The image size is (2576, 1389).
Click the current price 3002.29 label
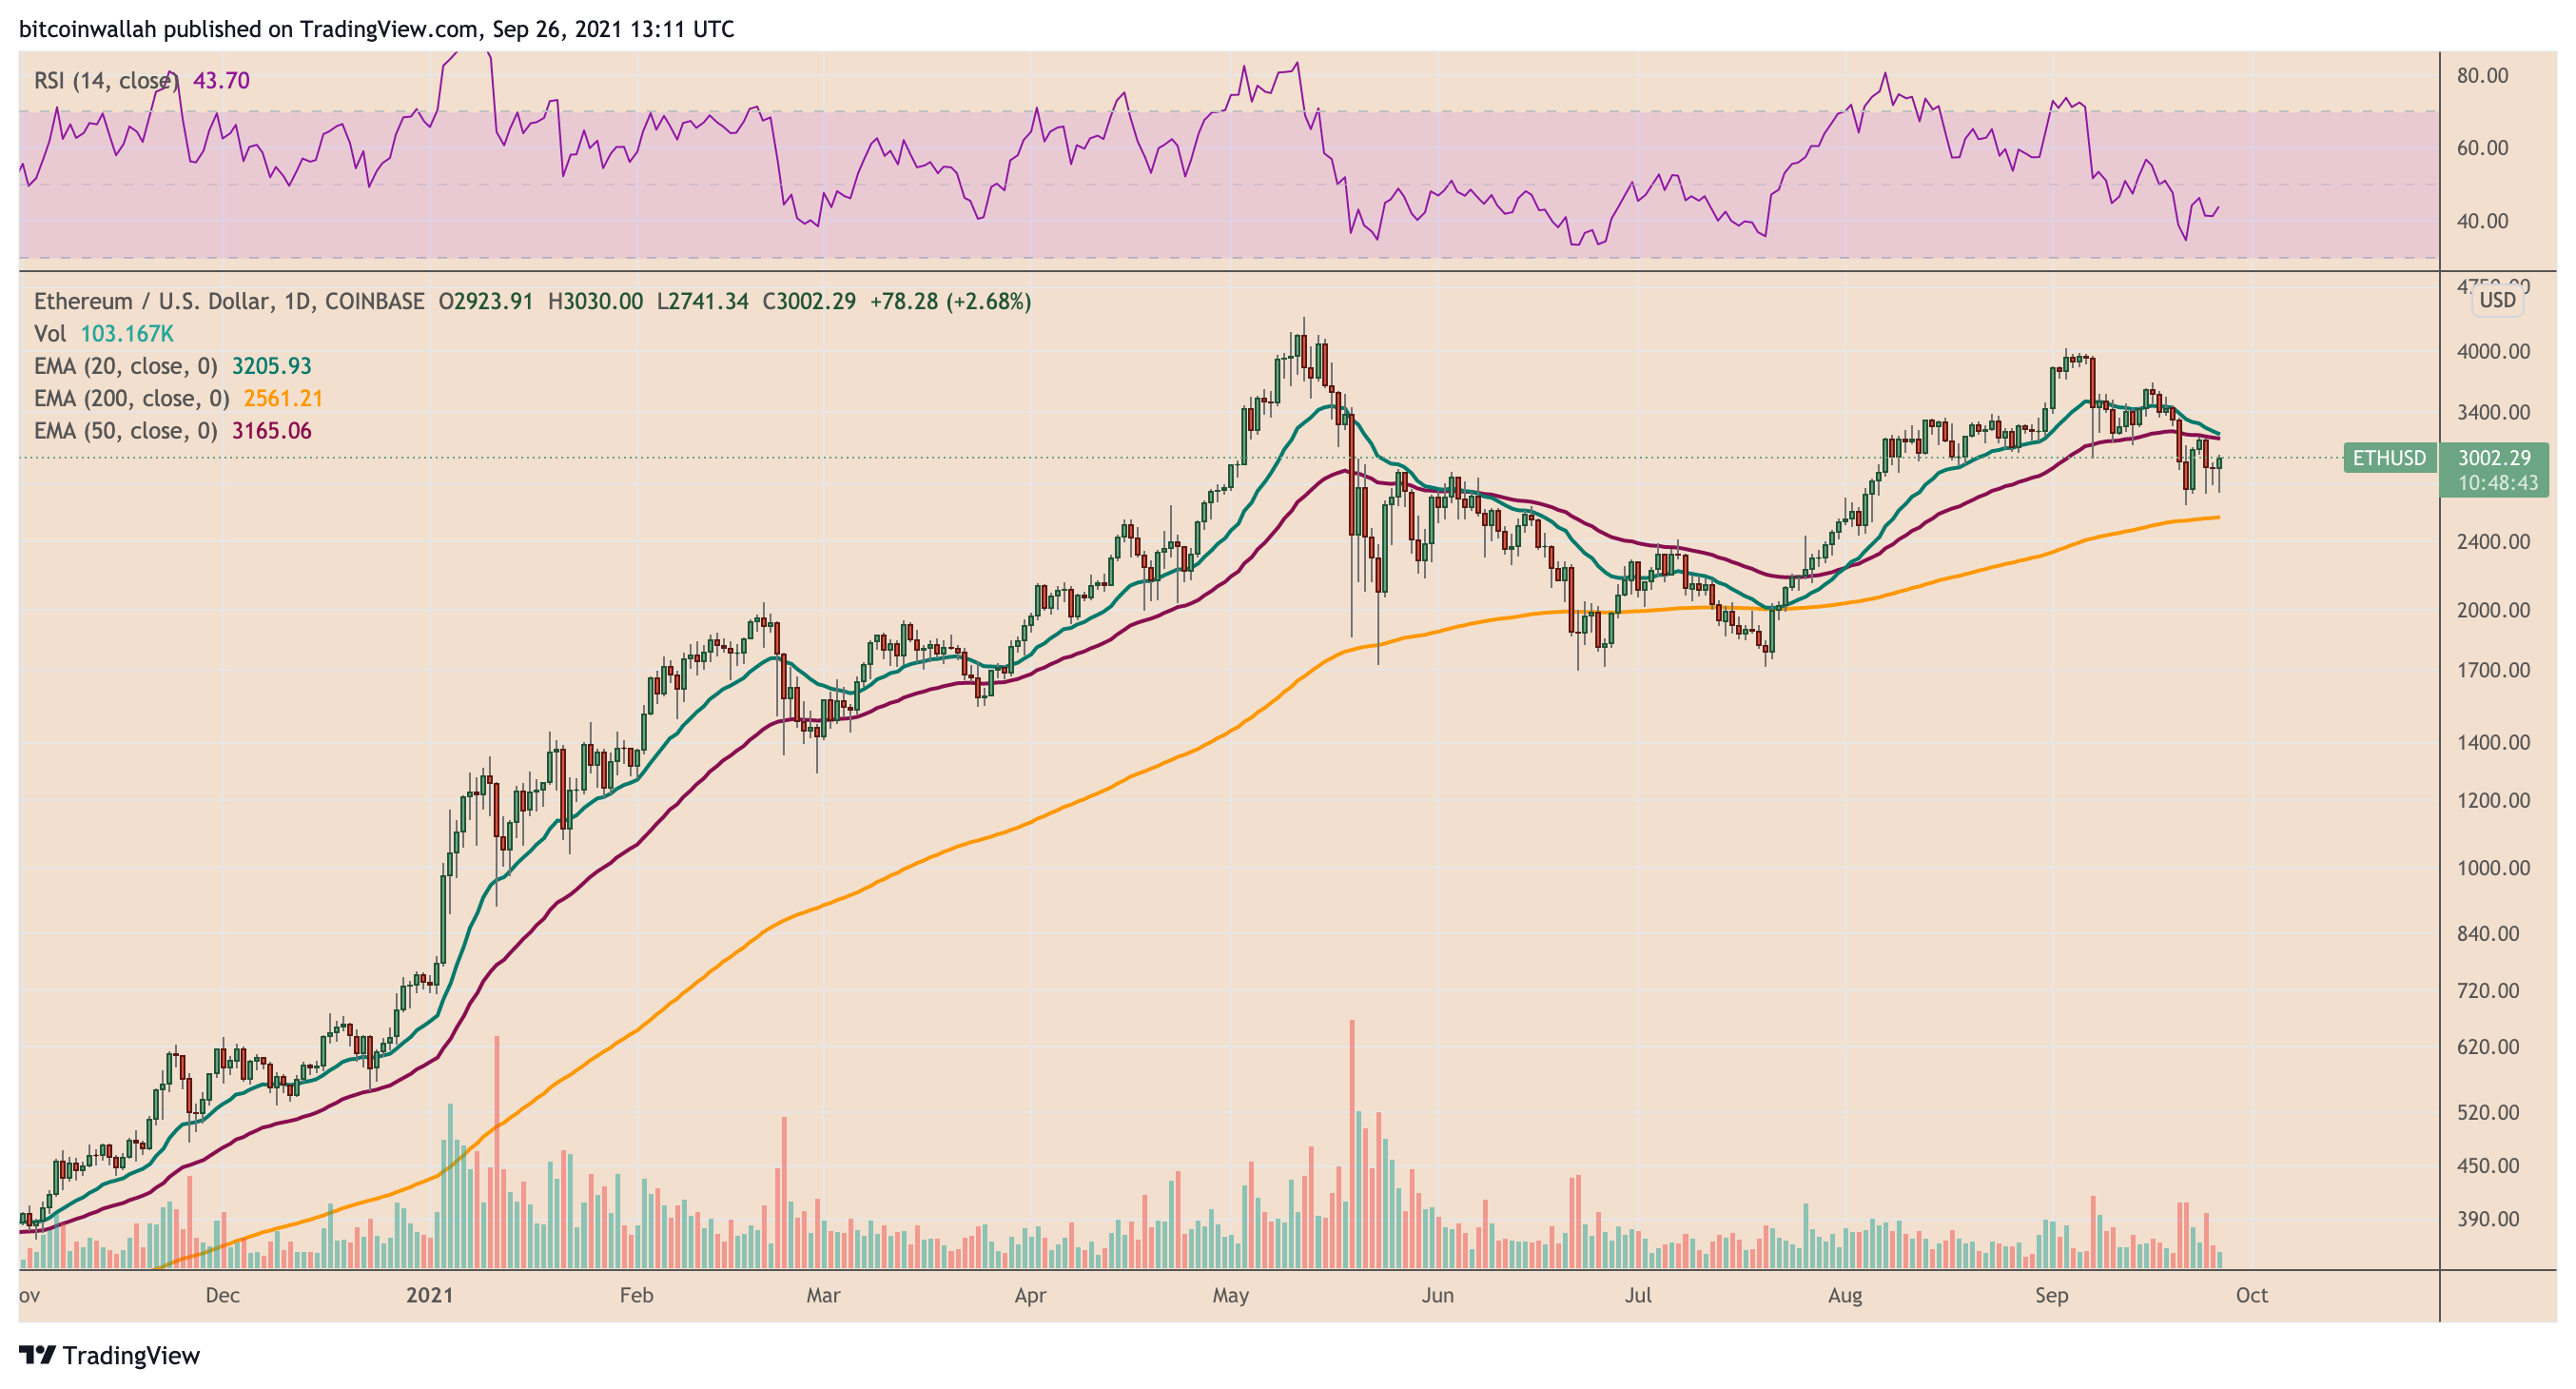2494,458
